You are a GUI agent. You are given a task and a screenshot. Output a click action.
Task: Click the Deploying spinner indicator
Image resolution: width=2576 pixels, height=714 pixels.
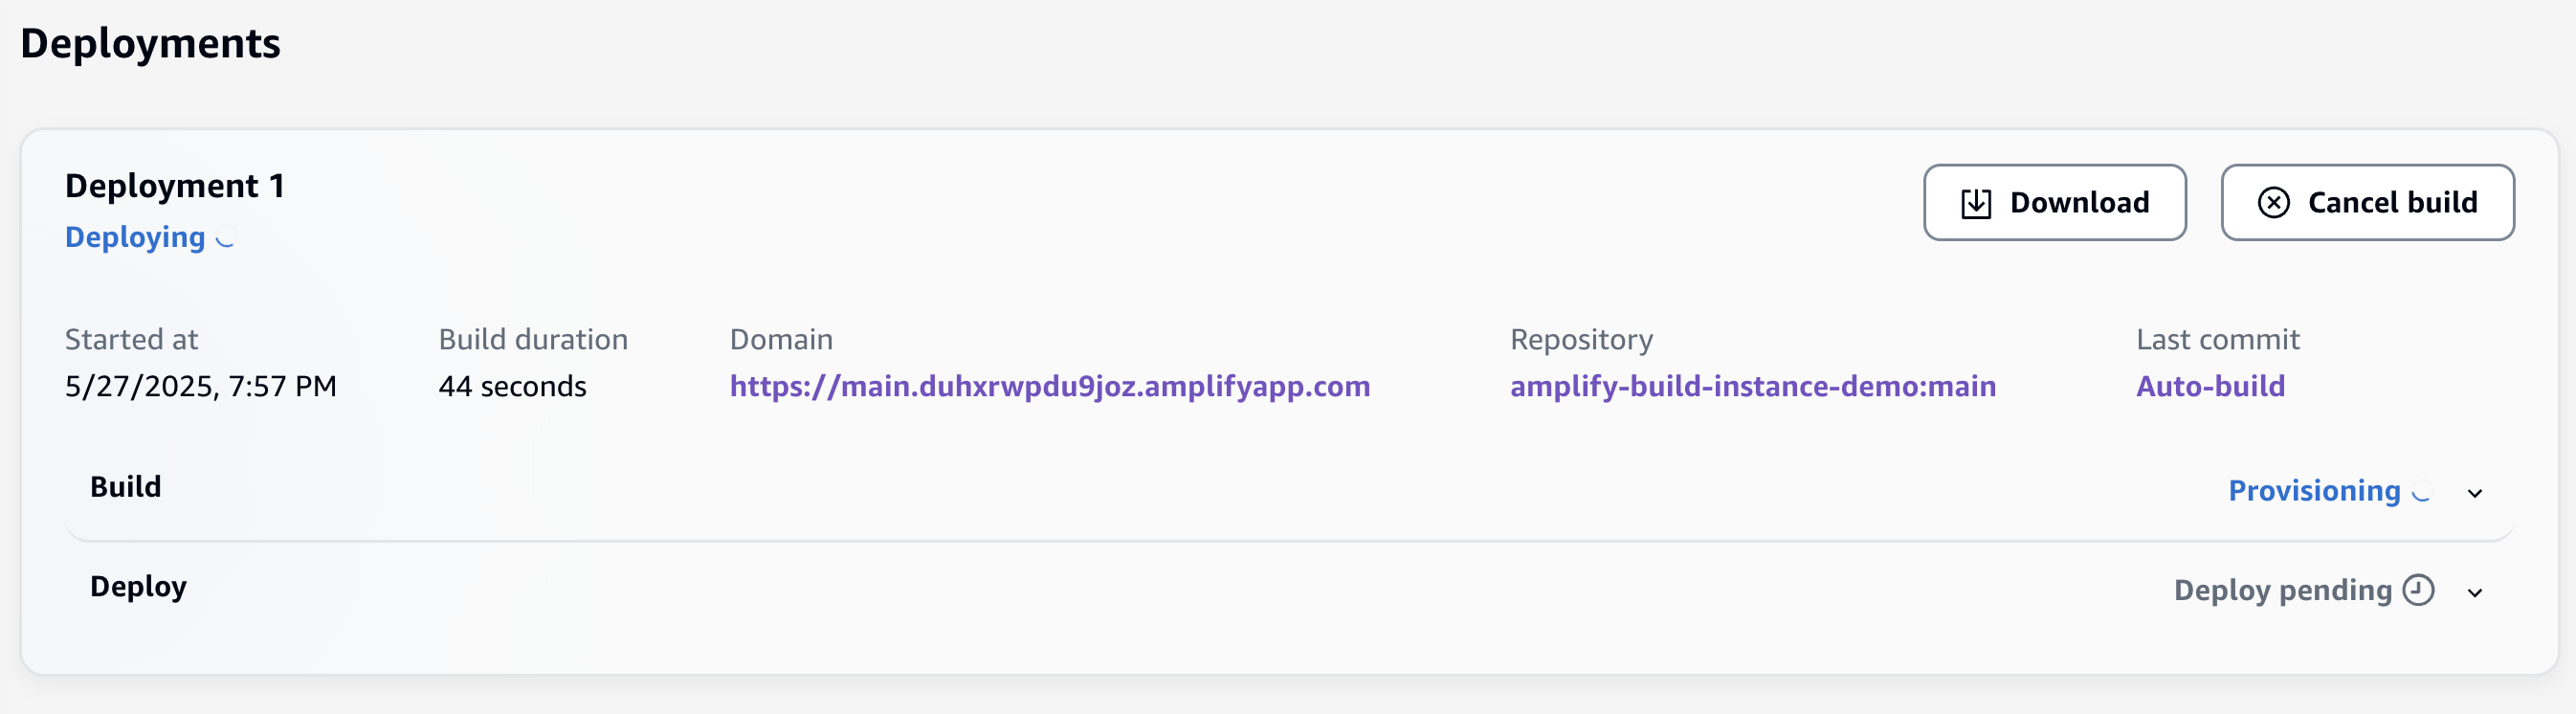[x=226, y=239]
